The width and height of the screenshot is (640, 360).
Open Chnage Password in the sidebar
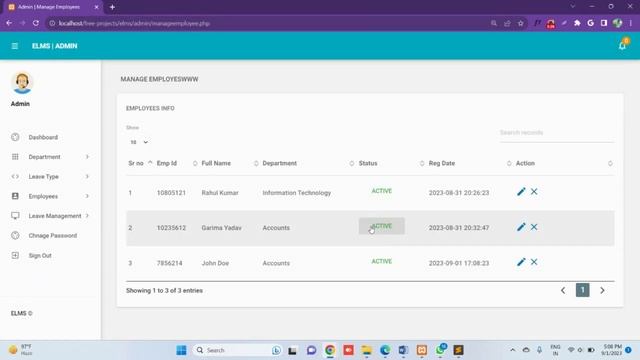(x=53, y=236)
